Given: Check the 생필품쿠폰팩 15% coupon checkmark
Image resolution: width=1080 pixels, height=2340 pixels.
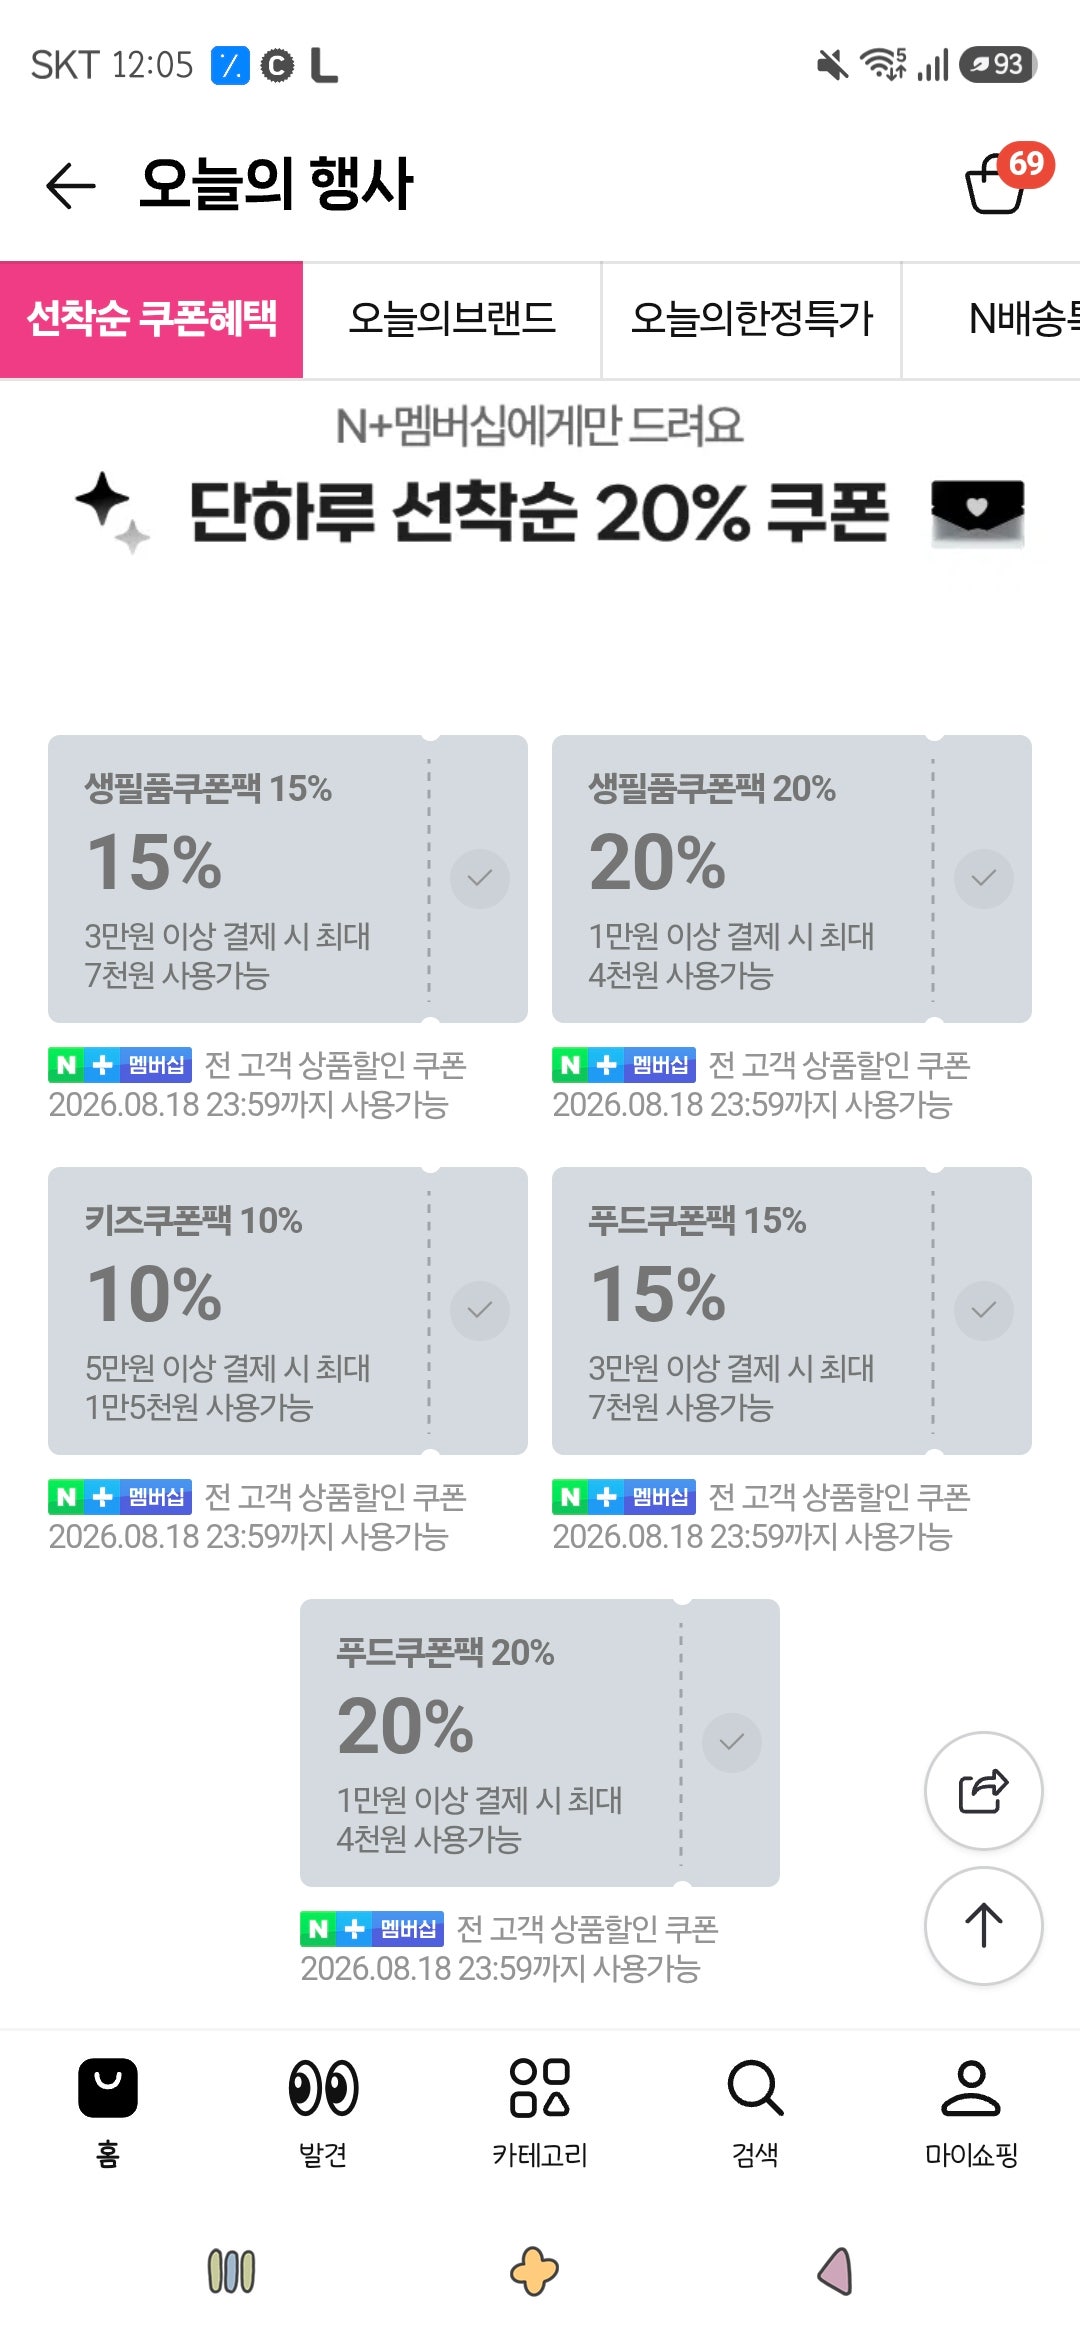Looking at the screenshot, I should (x=480, y=879).
